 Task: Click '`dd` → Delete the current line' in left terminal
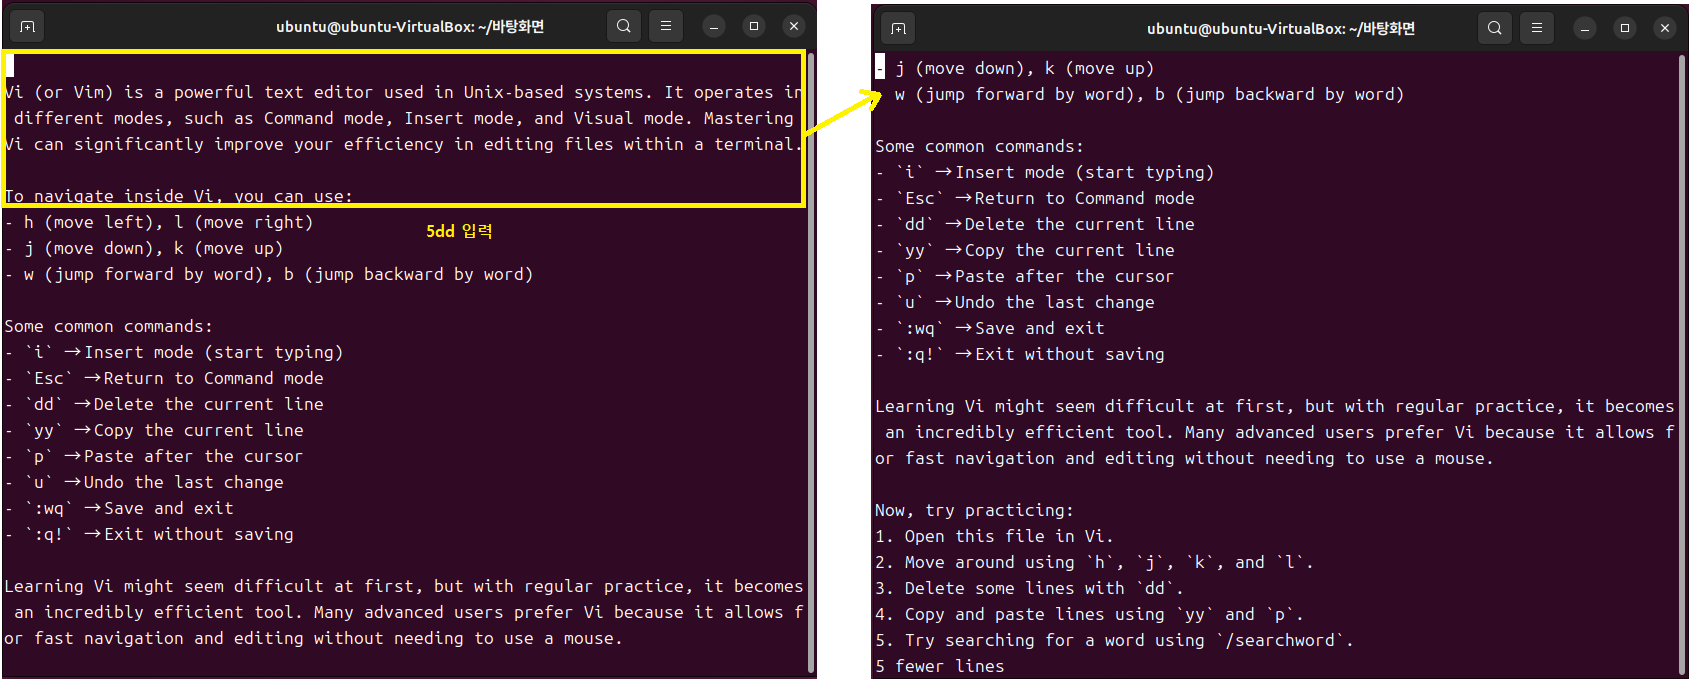(x=164, y=404)
